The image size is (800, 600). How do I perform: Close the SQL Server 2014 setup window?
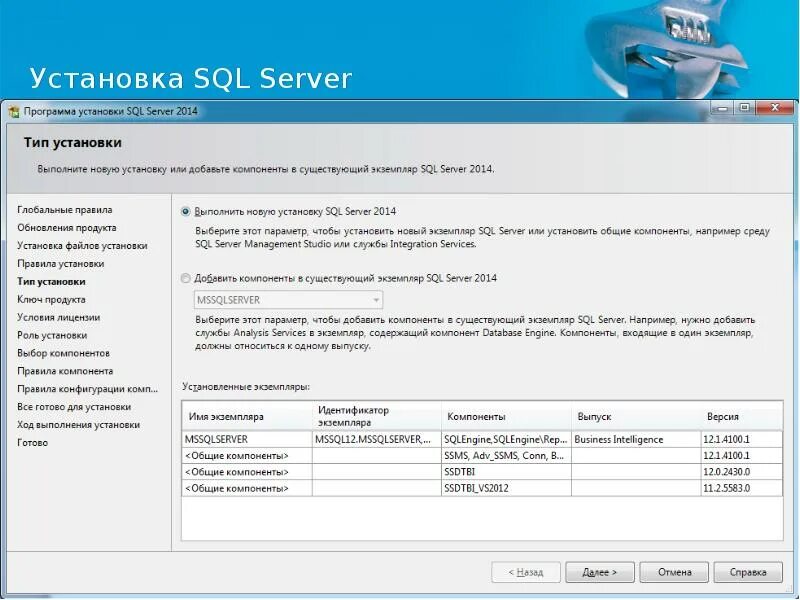[x=775, y=108]
